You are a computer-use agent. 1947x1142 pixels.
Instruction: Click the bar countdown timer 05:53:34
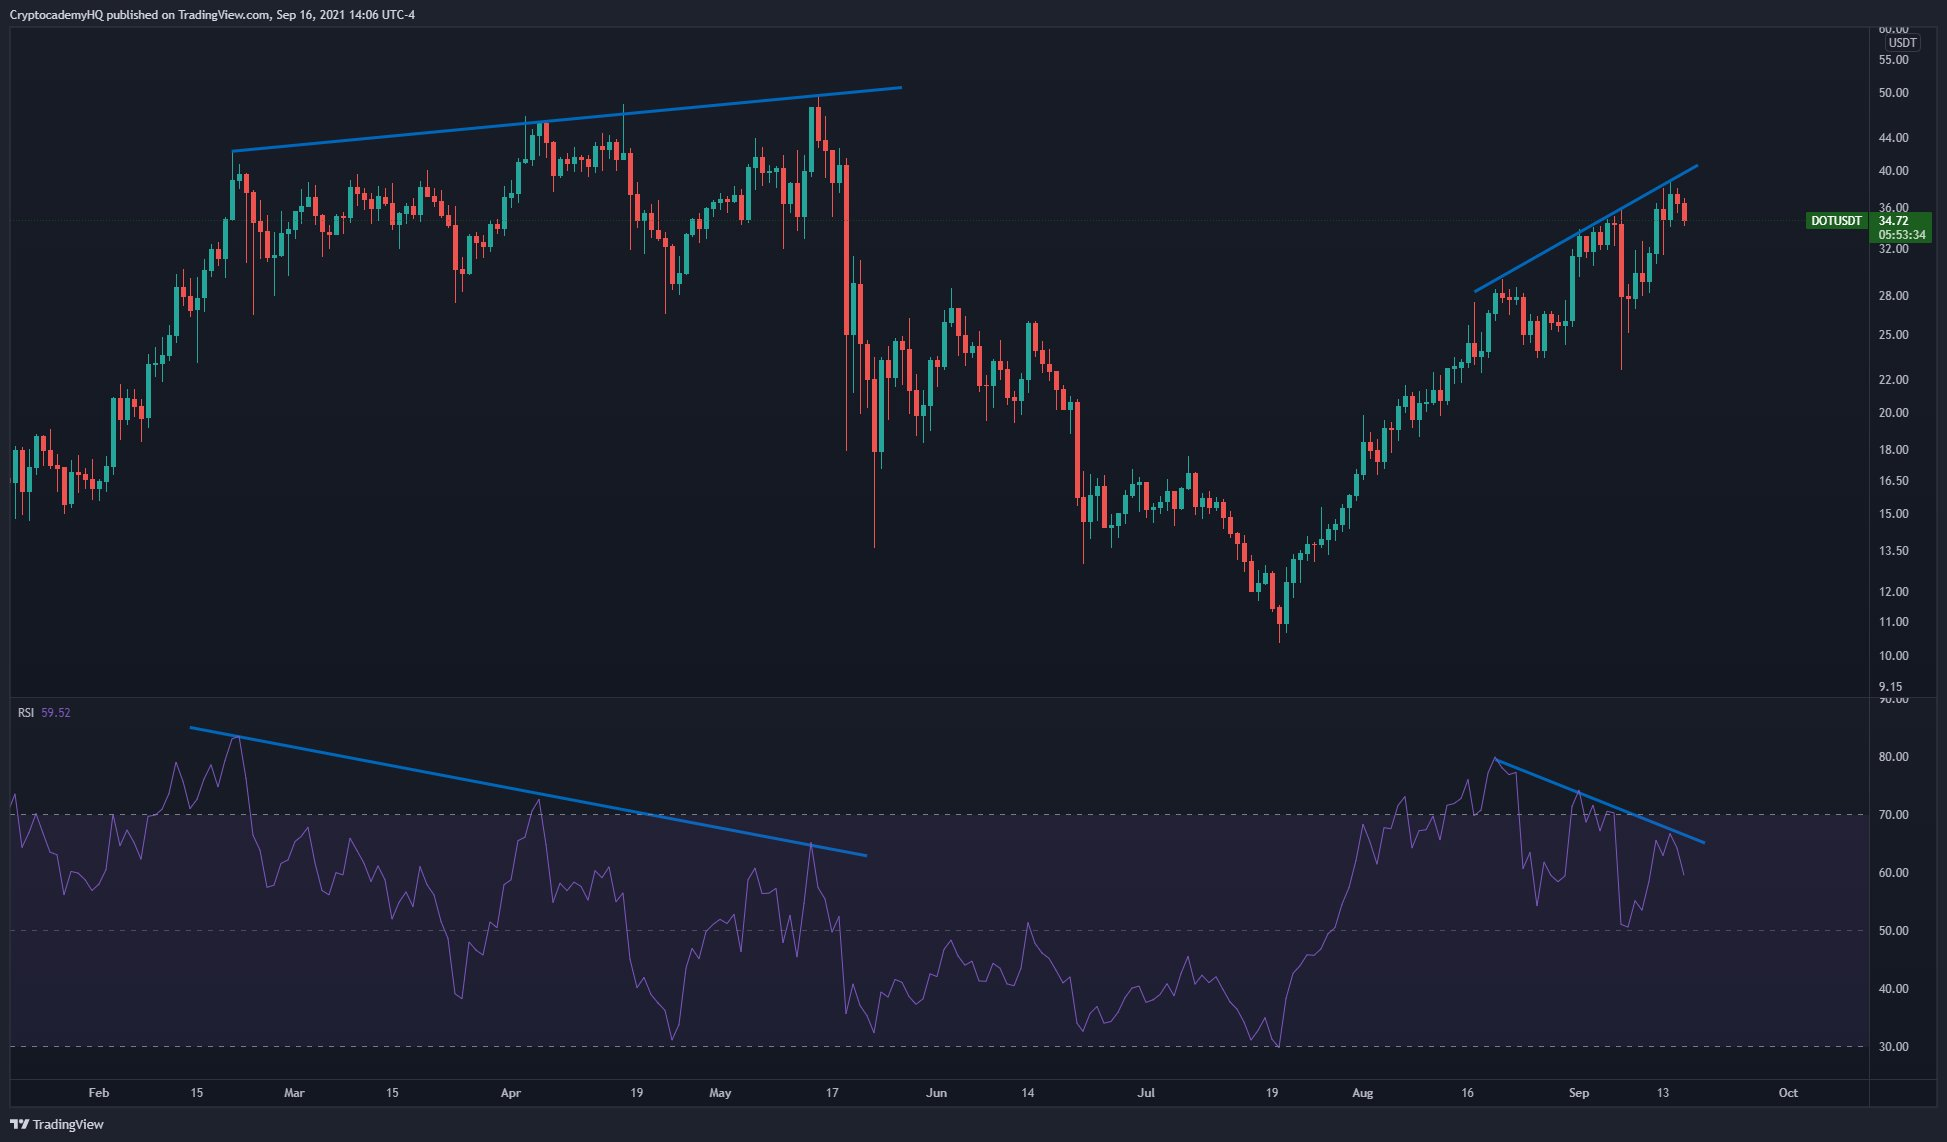coord(1901,235)
